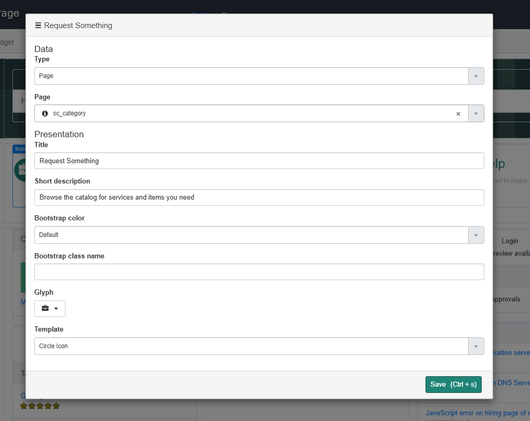Open the briefcase glyph picker
This screenshot has width=530, height=421.
pyautogui.click(x=50, y=308)
